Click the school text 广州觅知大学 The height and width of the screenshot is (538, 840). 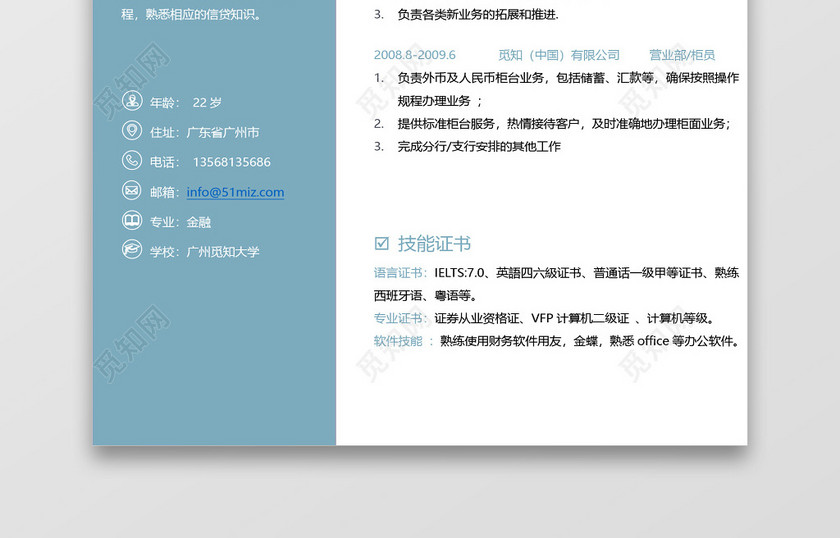point(223,252)
